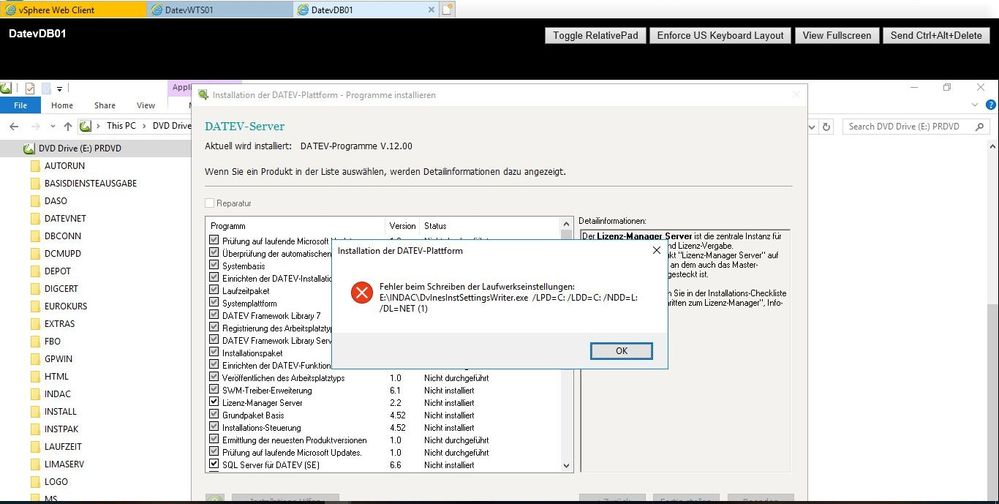Open the File menu tab

click(19, 105)
